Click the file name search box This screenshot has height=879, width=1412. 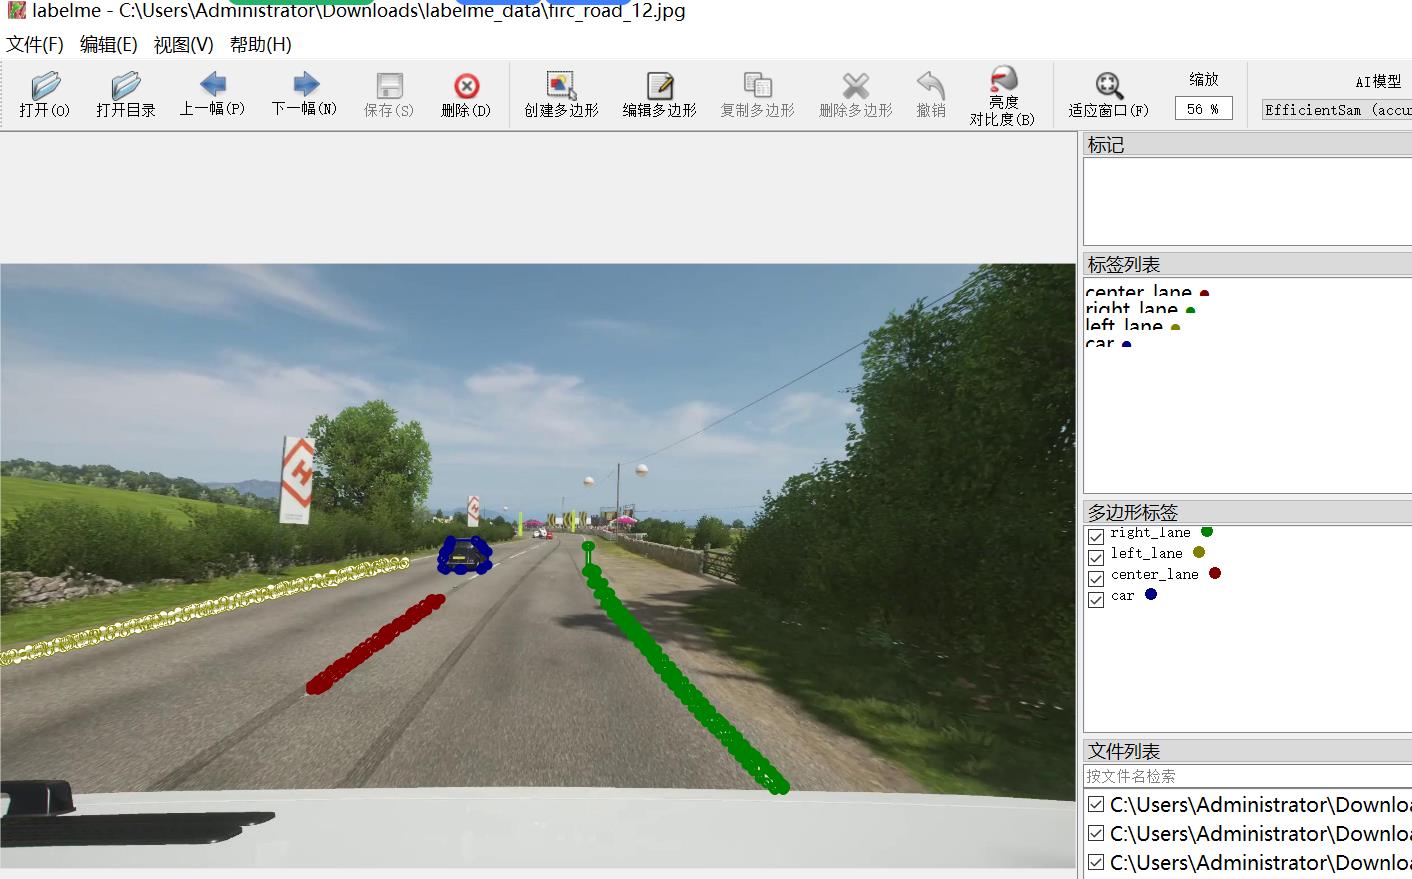coord(1246,776)
